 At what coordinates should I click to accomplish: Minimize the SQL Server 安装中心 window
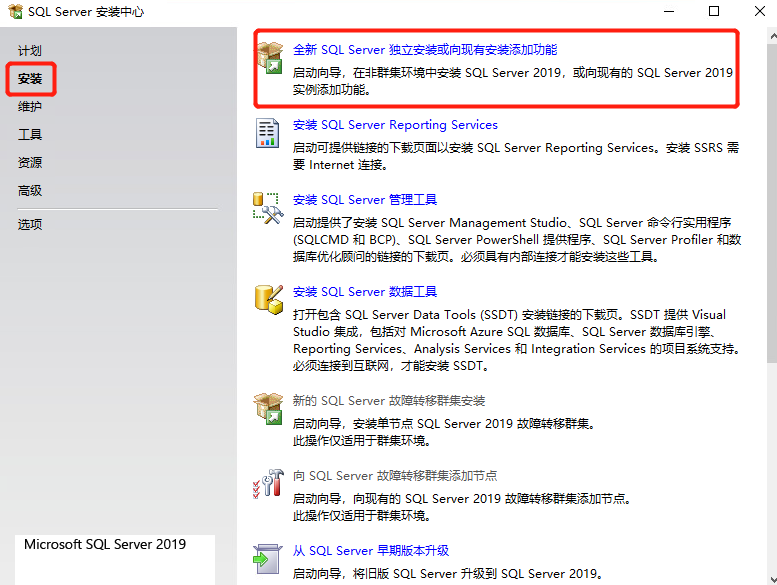tap(669, 11)
